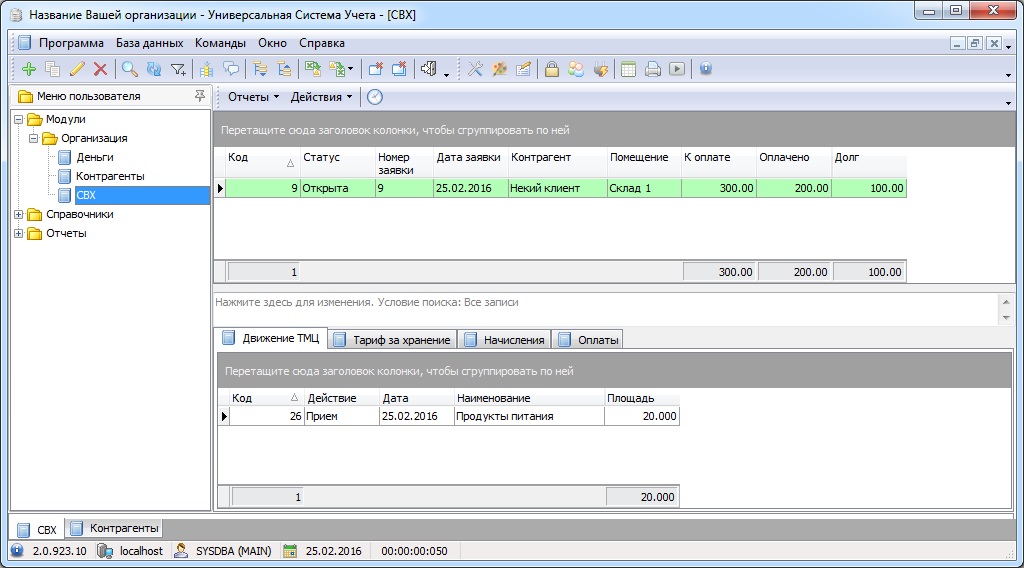The width and height of the screenshot is (1024, 568).
Task: Sort upper grid by Статус column header
Action: 337,163
